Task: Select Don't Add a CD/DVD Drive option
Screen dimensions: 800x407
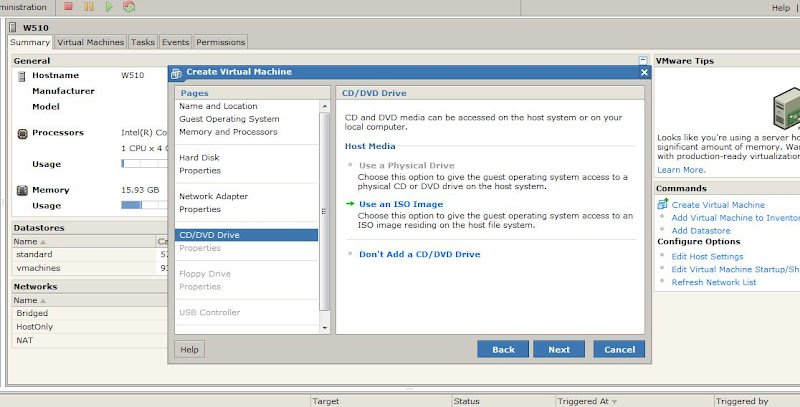Action: tap(419, 254)
